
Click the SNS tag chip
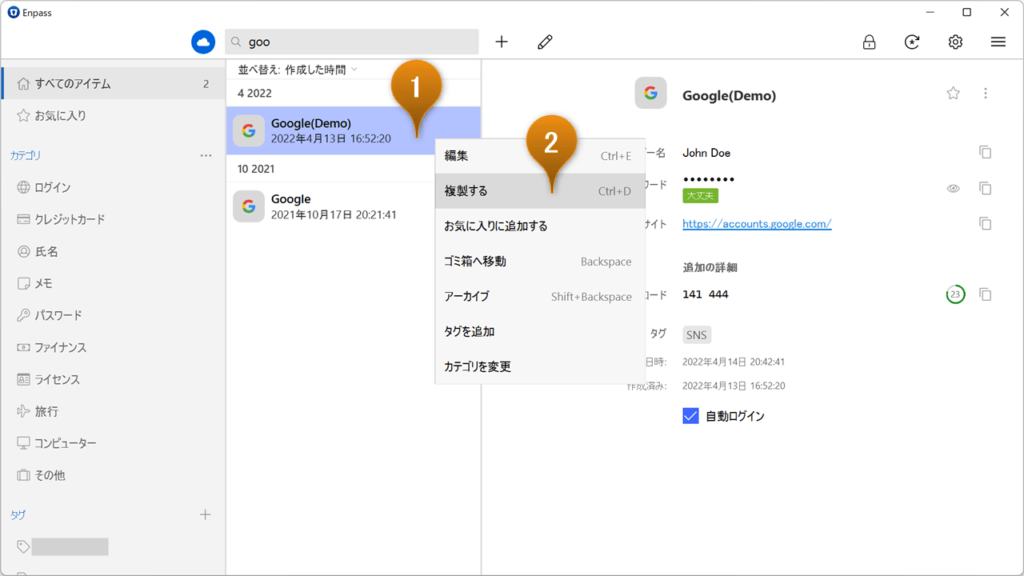[x=696, y=335]
